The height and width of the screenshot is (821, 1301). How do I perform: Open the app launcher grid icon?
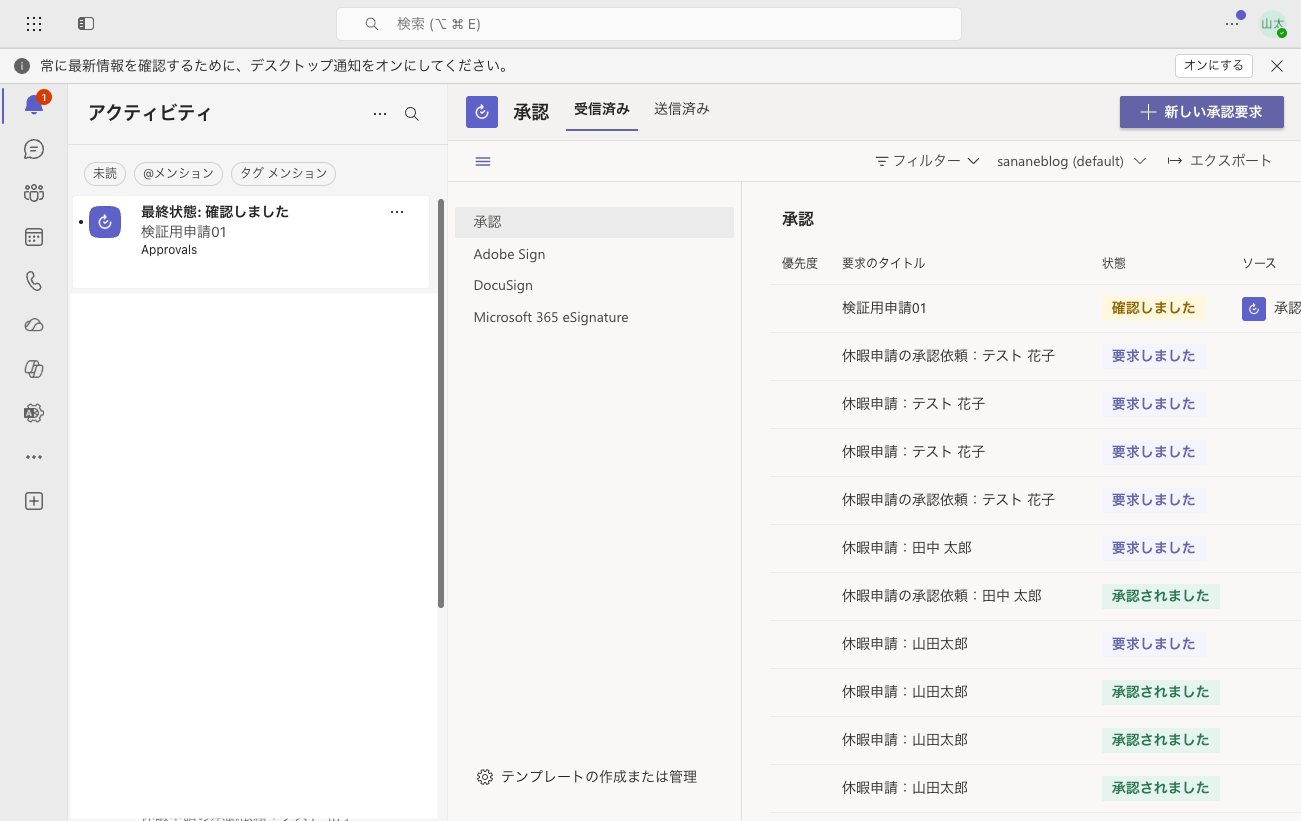click(34, 23)
